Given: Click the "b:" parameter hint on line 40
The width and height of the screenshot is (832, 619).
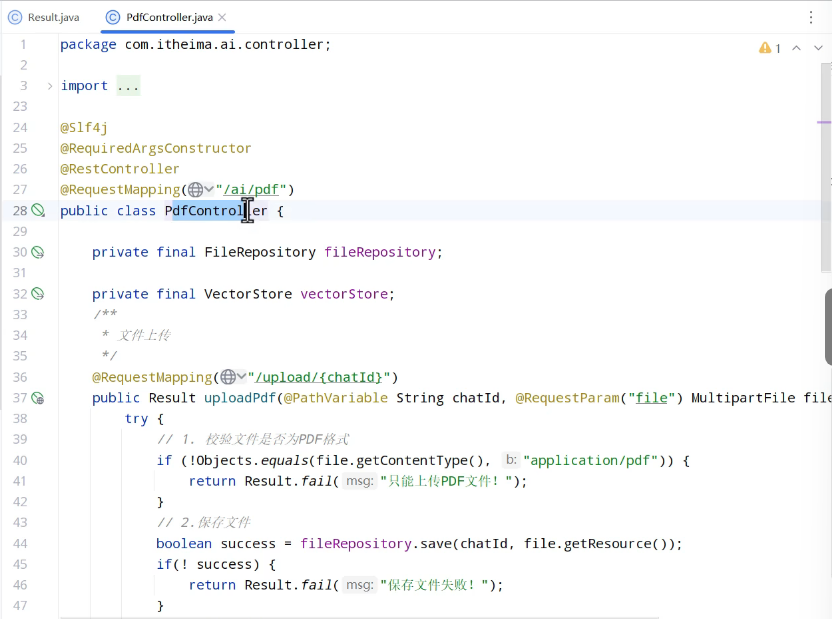Looking at the screenshot, I should point(511,460).
